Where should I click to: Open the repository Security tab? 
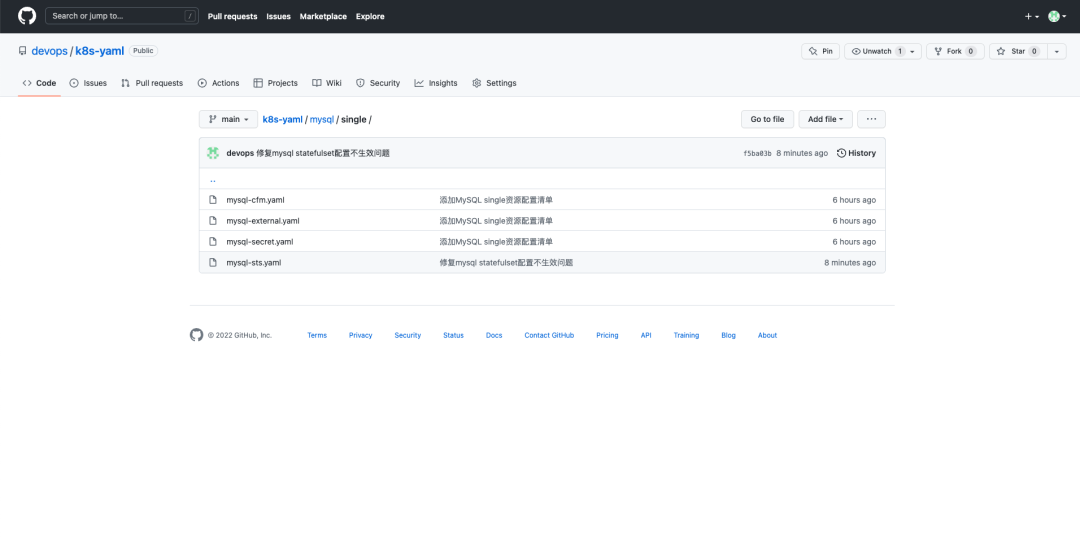(x=377, y=83)
